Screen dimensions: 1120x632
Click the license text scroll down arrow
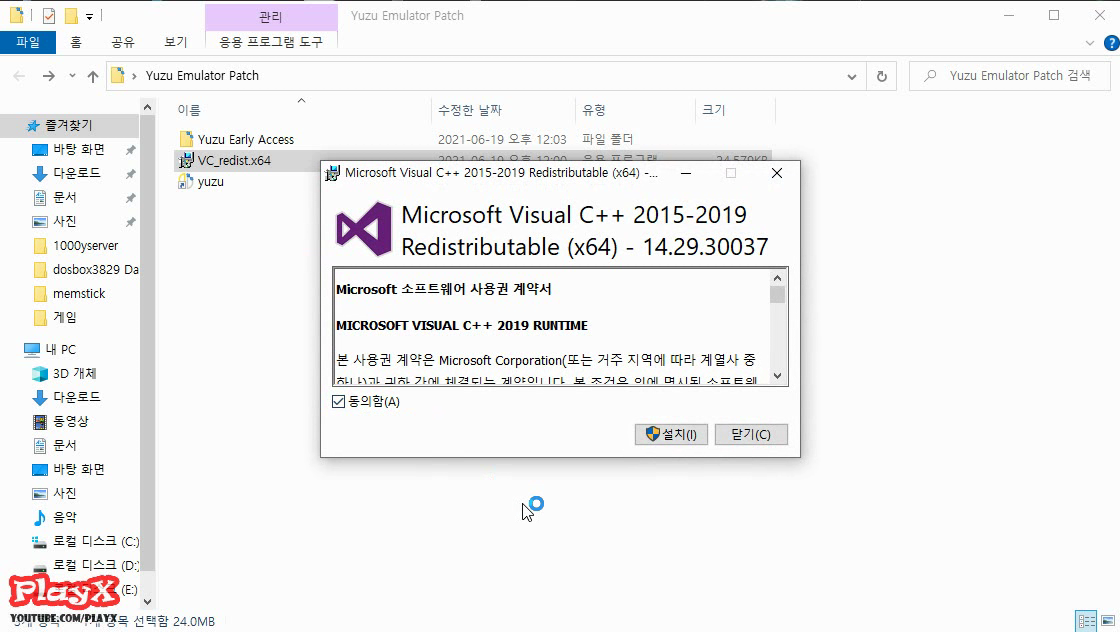pyautogui.click(x=777, y=376)
